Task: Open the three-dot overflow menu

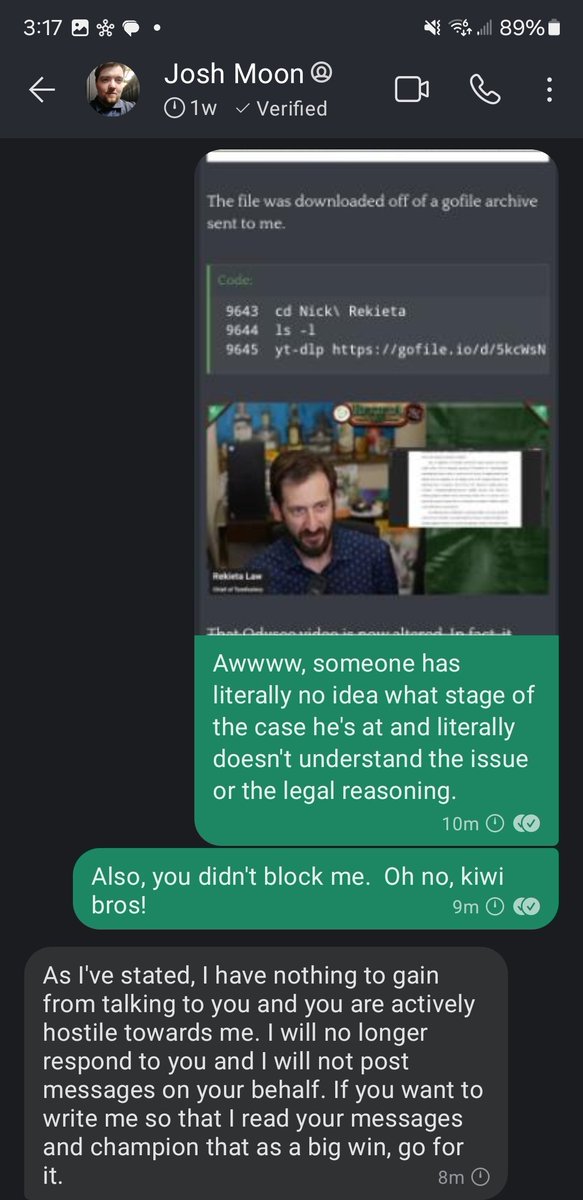Action: tap(549, 90)
